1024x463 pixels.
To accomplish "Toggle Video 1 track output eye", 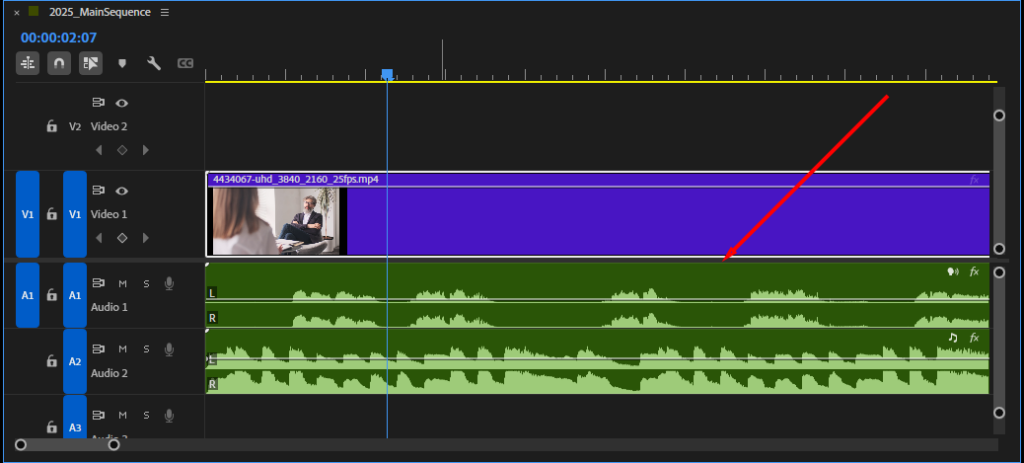I will pos(121,191).
